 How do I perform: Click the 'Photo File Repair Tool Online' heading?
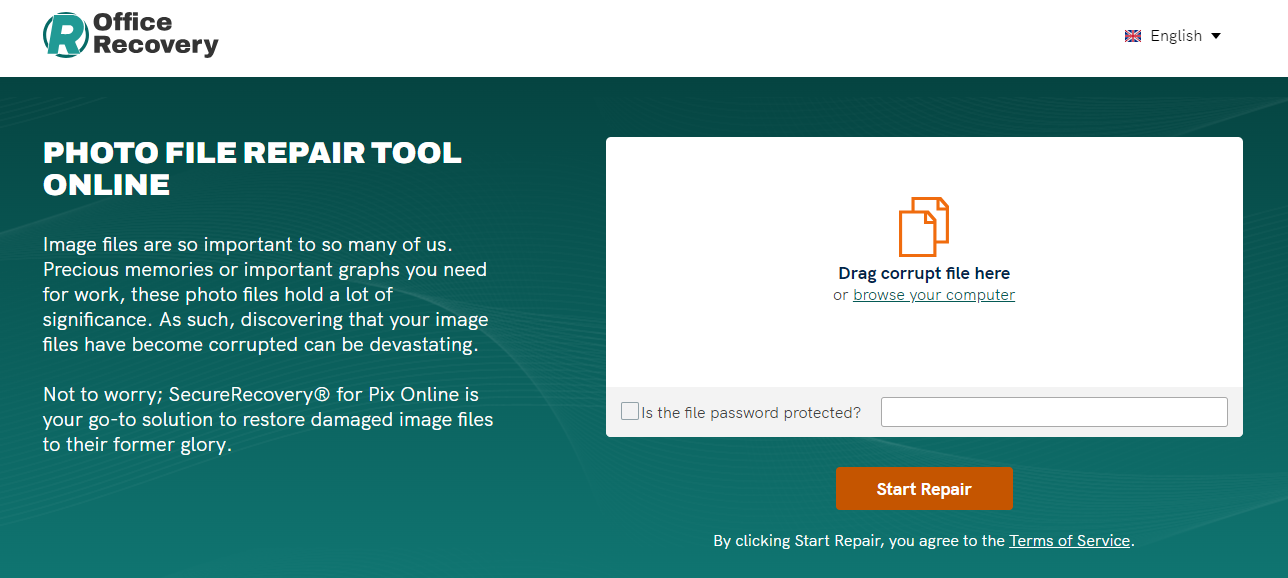[252, 168]
